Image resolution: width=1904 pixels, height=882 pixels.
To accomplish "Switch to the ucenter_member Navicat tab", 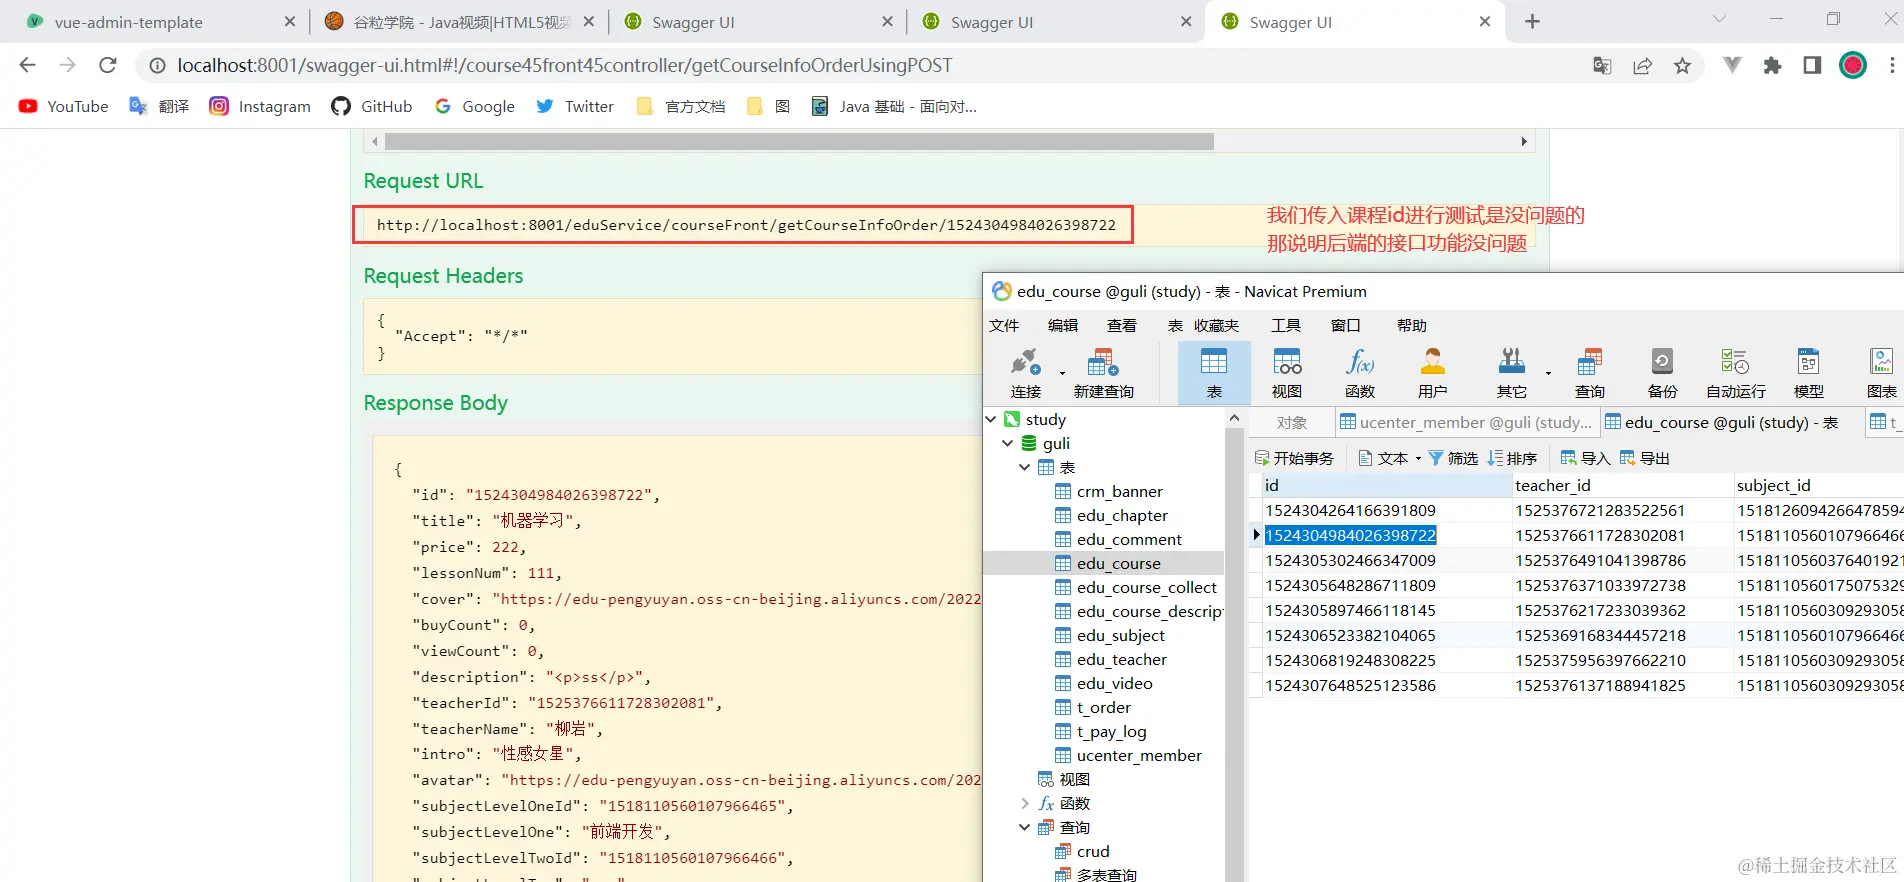I will coord(1466,422).
